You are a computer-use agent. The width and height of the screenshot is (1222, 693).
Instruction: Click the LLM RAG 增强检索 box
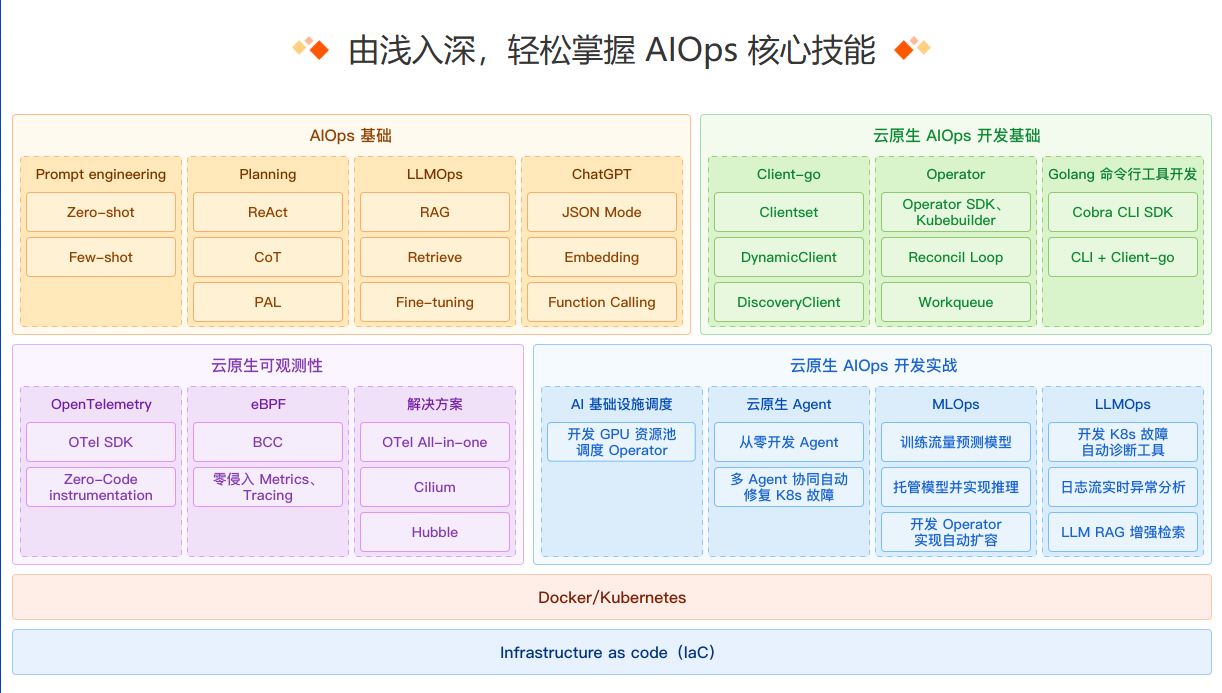(x=1123, y=532)
